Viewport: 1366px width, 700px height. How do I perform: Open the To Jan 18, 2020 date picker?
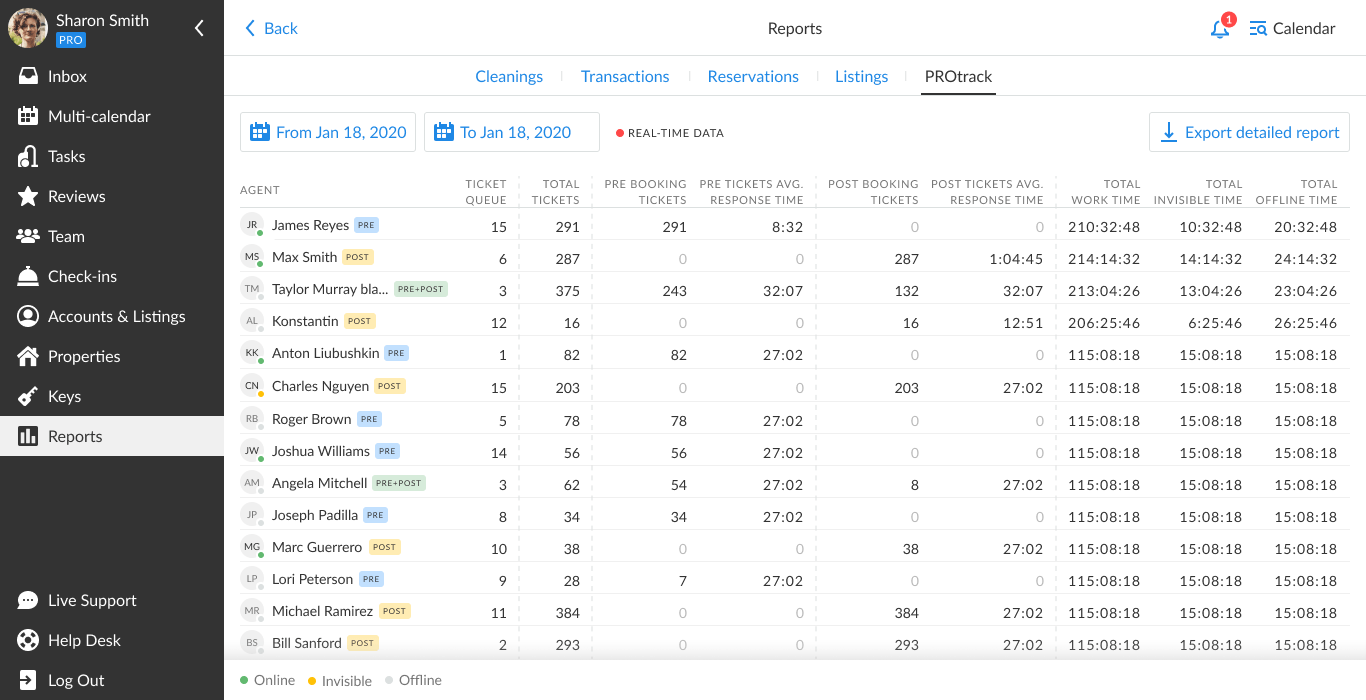[512, 132]
